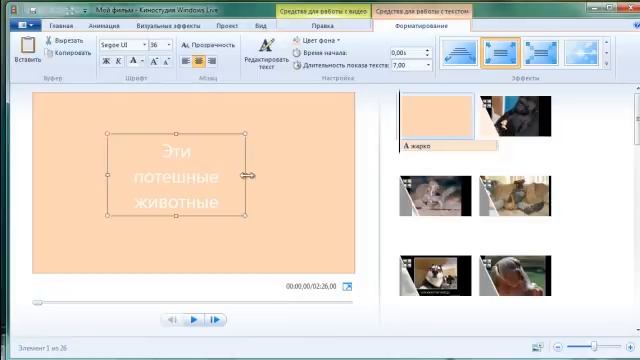The width and height of the screenshot is (640, 360).
Task: Go to the previous frame
Action: 172,320
